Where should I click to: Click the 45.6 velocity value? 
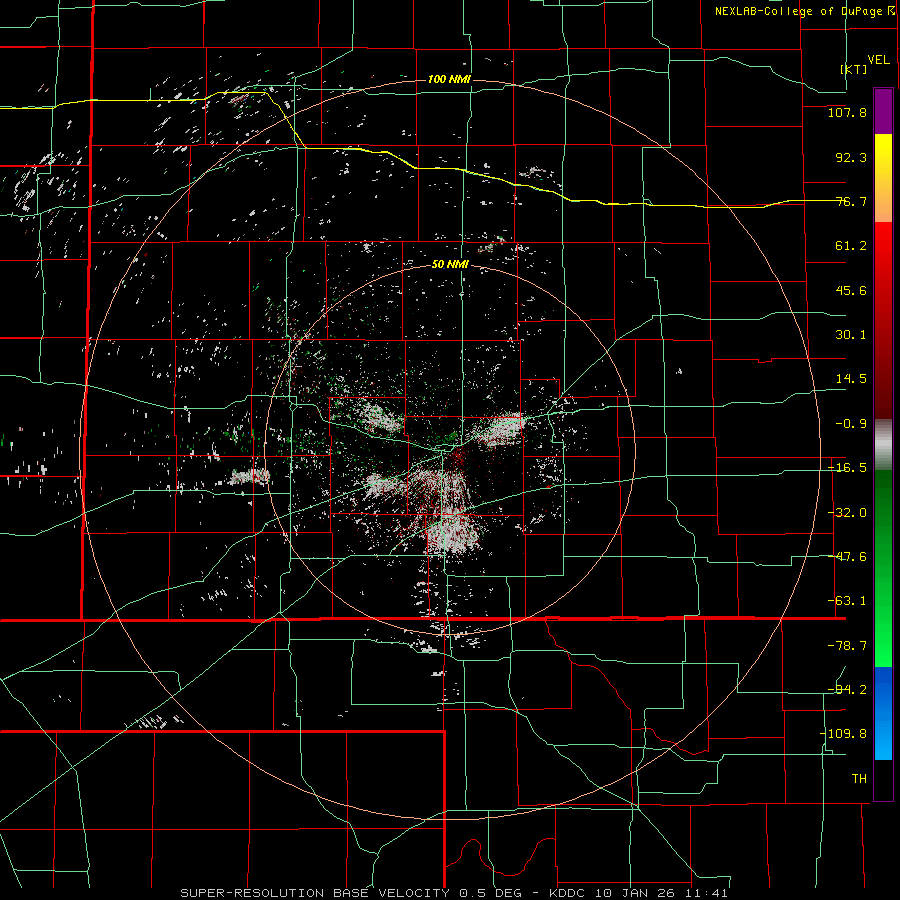pyautogui.click(x=851, y=290)
